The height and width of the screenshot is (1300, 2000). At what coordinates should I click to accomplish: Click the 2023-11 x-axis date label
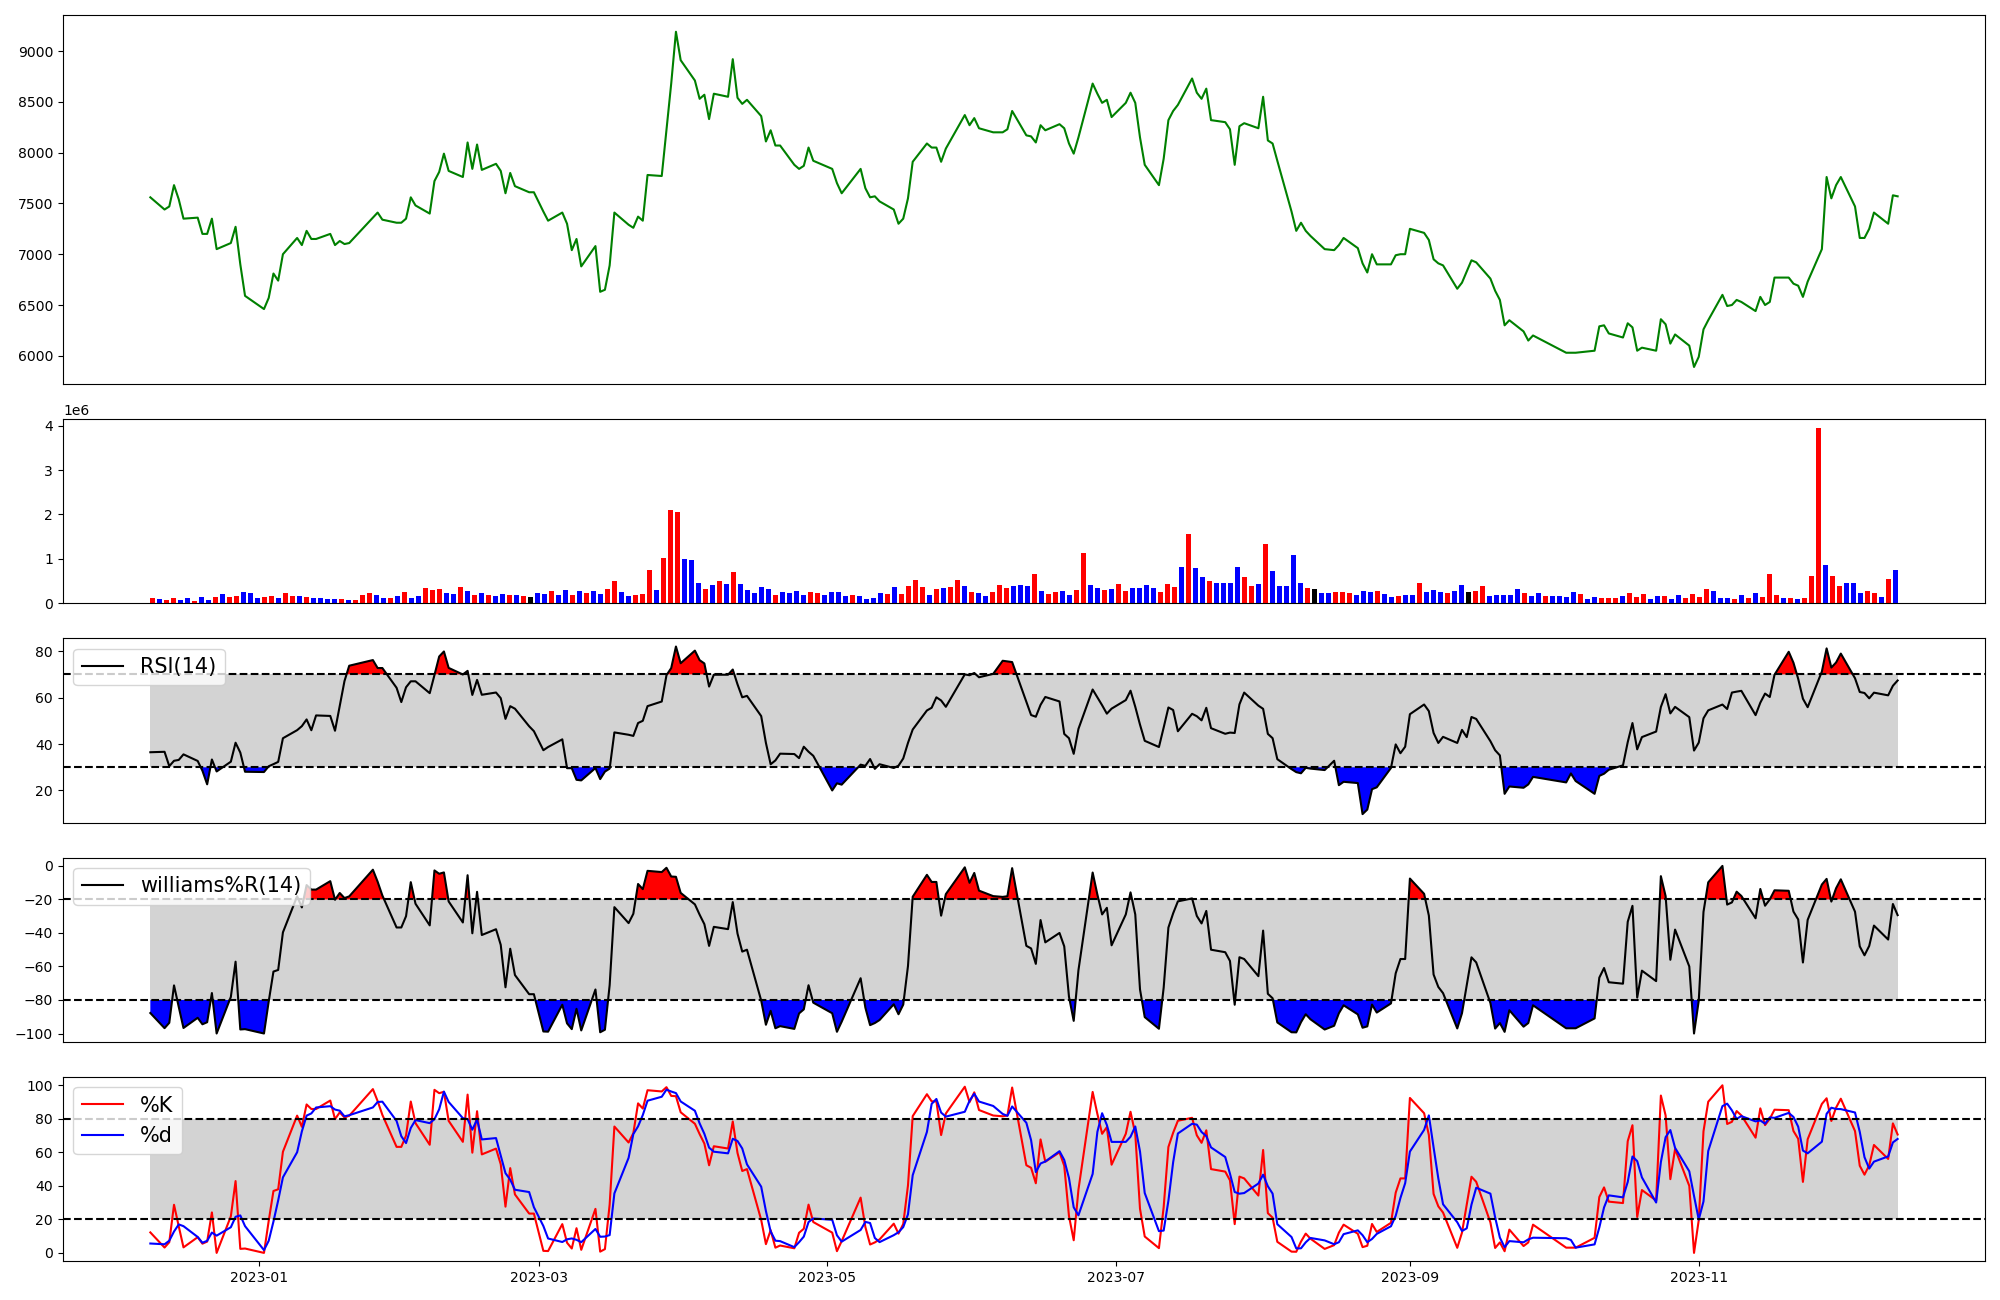(1699, 1277)
